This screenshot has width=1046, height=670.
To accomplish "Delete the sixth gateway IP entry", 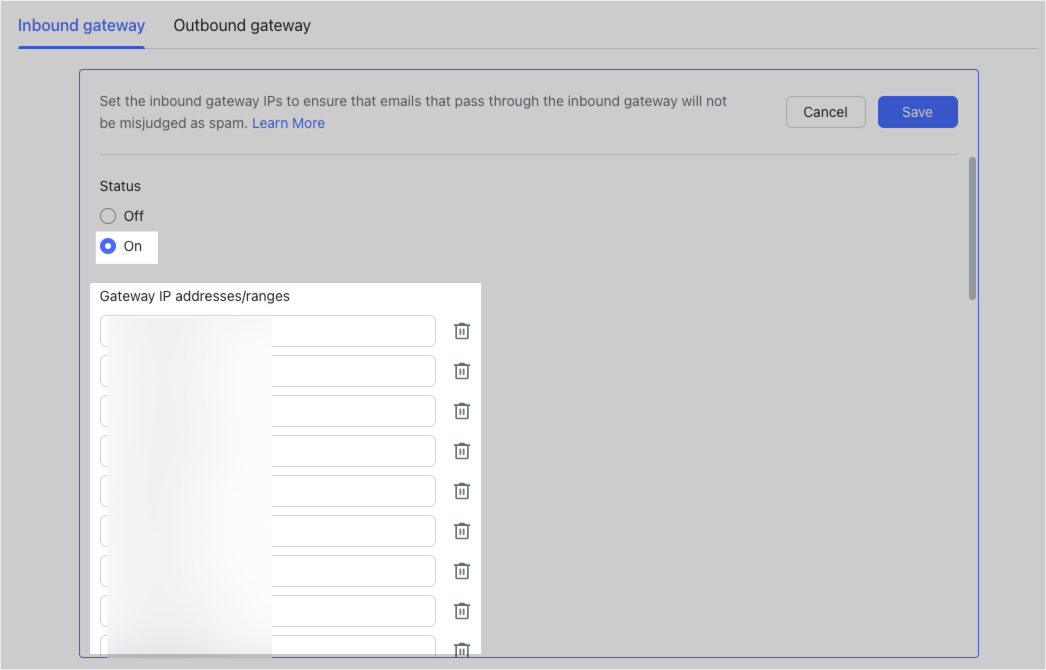I will pos(461,530).
